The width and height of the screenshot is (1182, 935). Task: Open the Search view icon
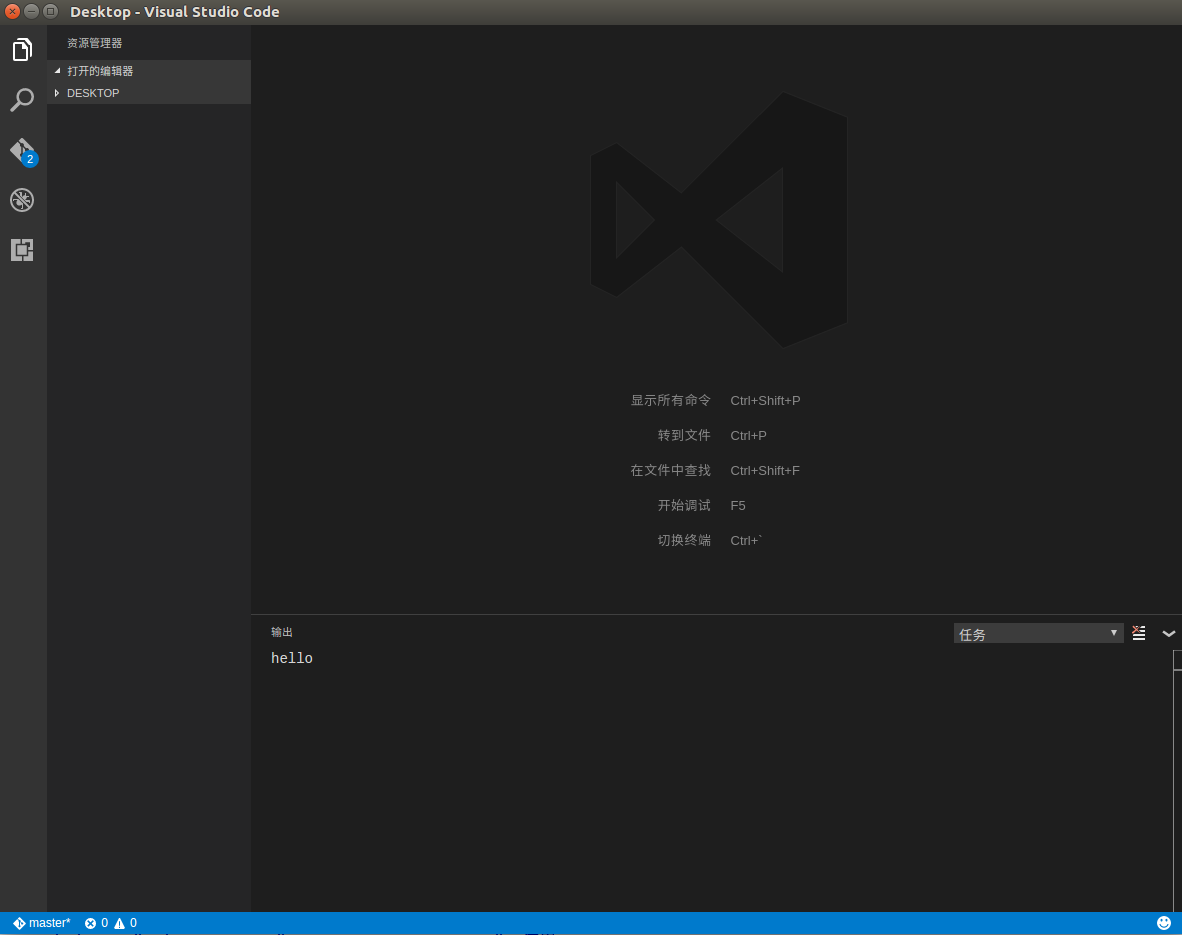(23, 100)
